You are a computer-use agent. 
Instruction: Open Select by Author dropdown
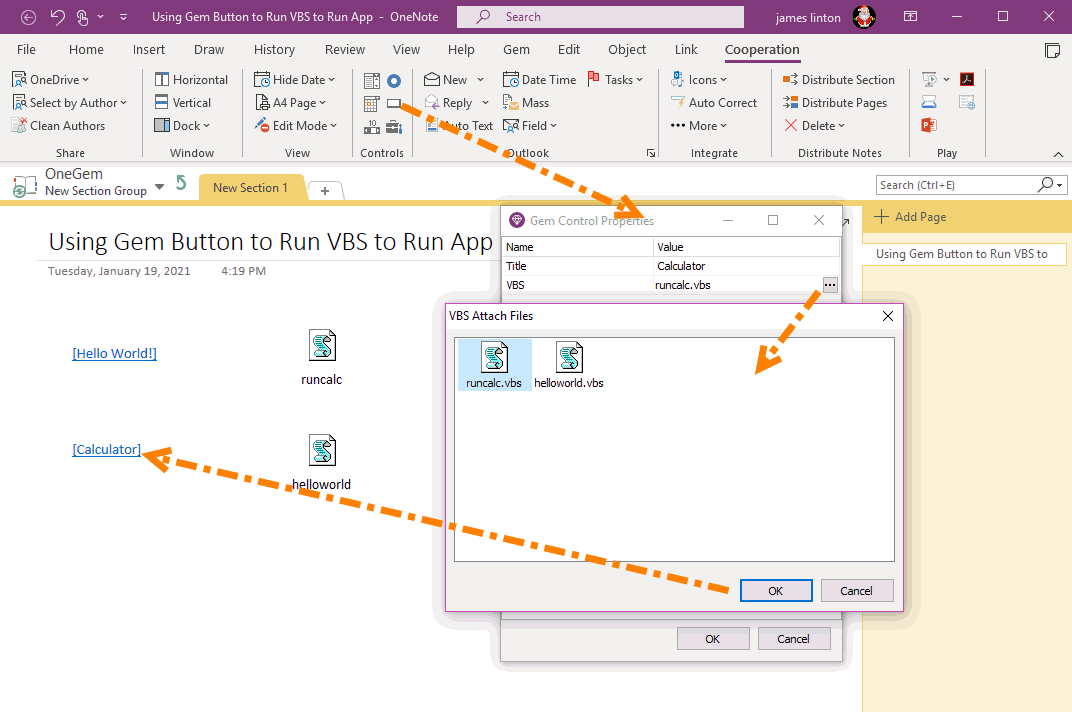(x=70, y=103)
